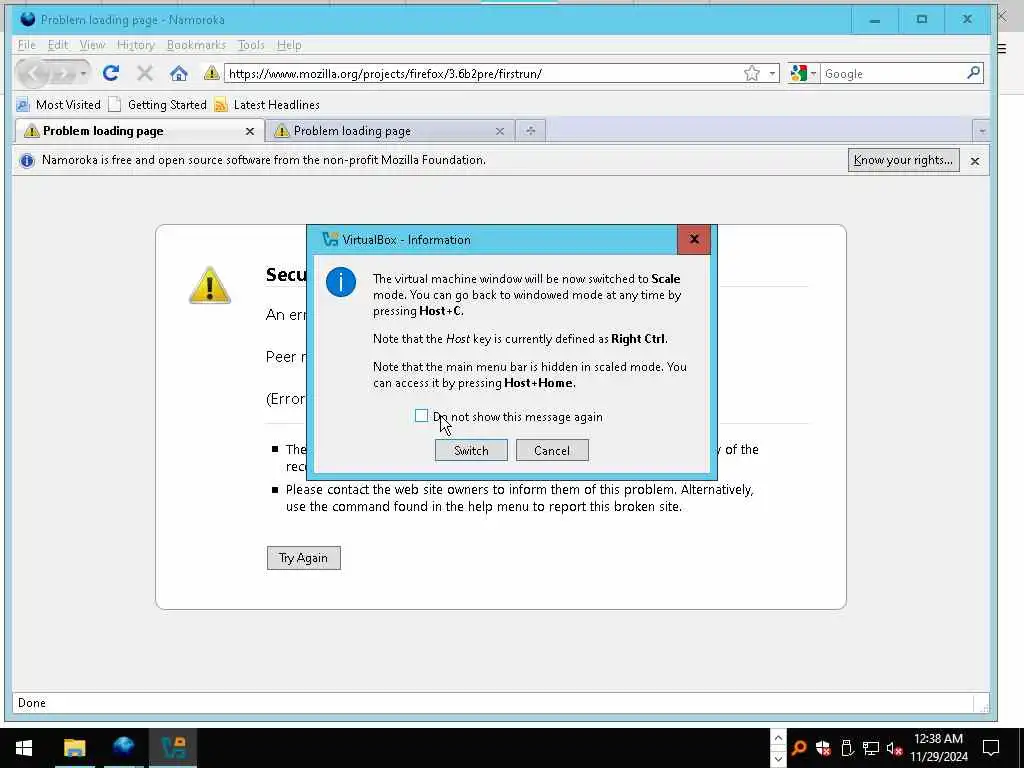Image resolution: width=1024 pixels, height=768 pixels.
Task: Dismiss the Namoroka info notification bar
Action: point(974,161)
